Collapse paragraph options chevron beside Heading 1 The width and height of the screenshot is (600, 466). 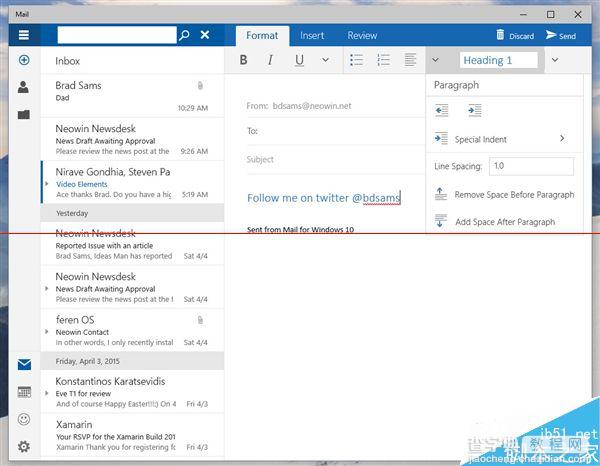coord(435,60)
